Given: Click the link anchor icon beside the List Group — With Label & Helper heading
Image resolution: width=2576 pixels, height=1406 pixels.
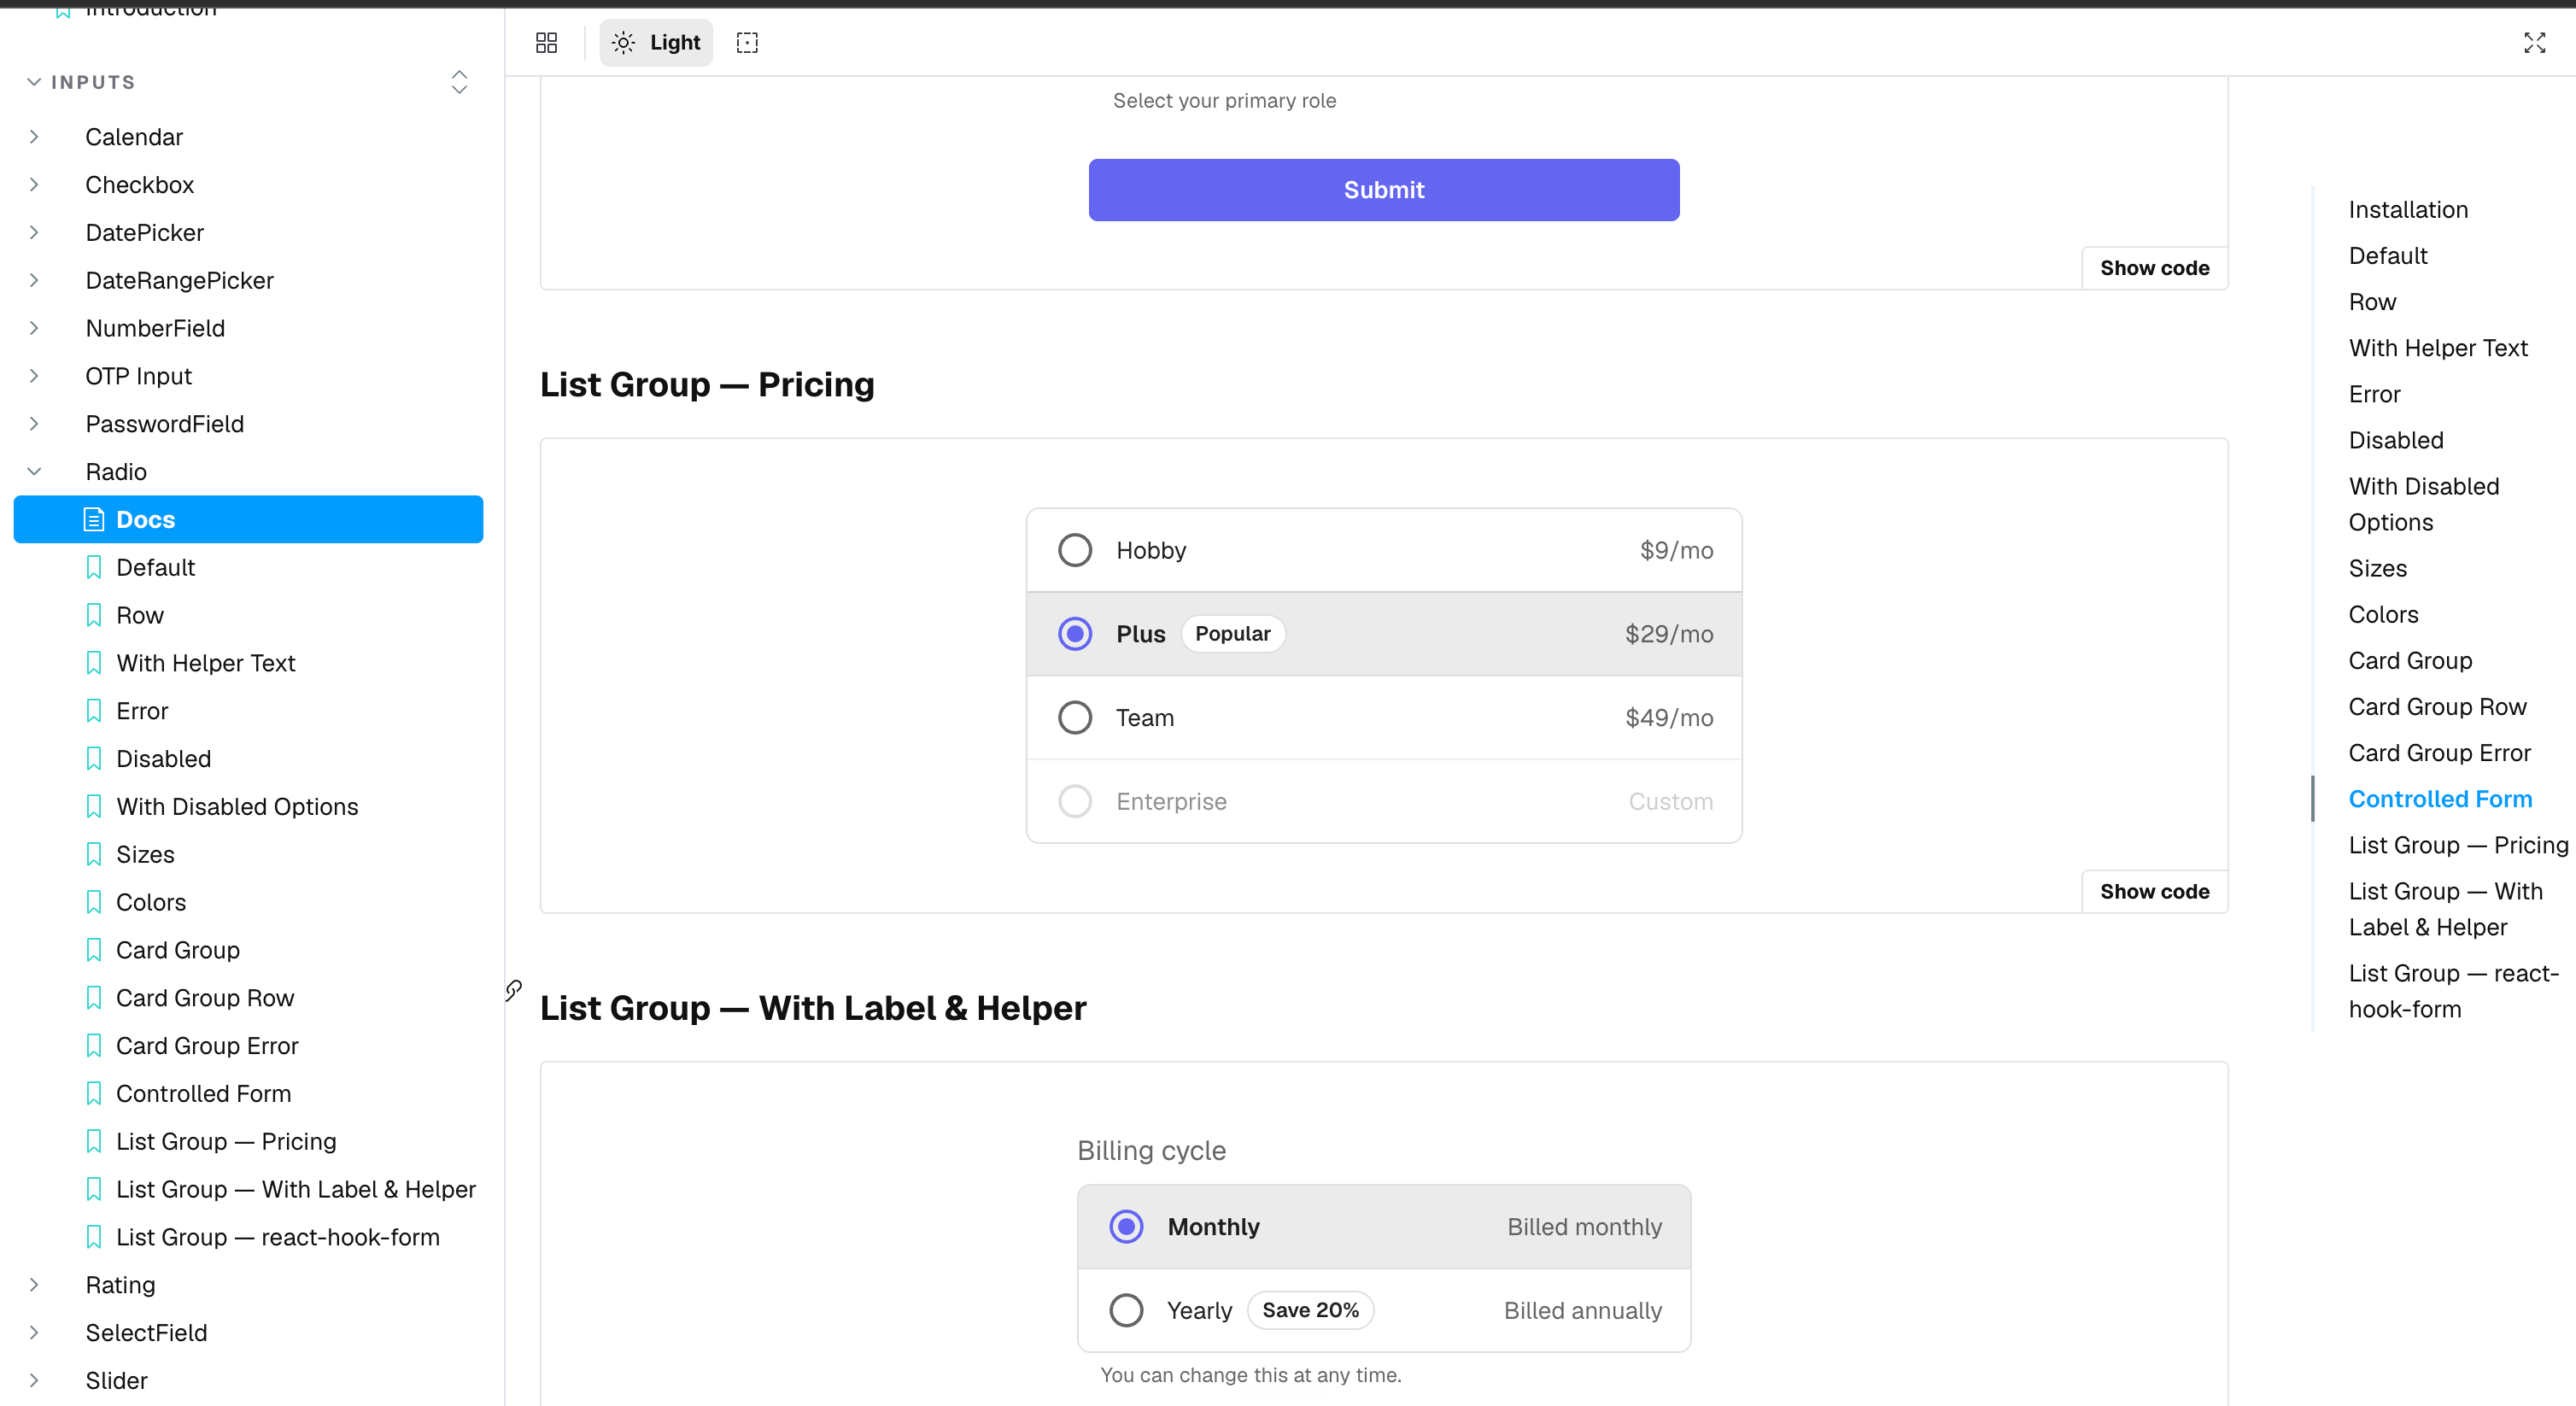Looking at the screenshot, I should tap(514, 990).
